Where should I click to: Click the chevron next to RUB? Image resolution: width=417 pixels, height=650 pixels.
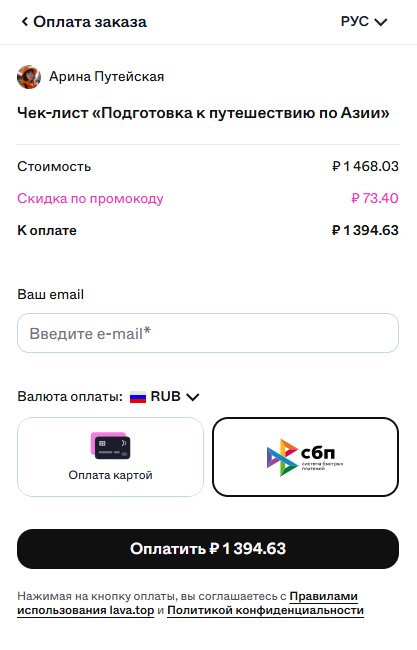193,397
